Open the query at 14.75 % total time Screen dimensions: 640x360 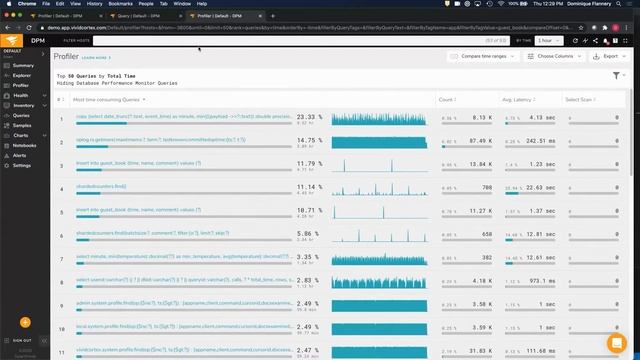[x=161, y=140]
